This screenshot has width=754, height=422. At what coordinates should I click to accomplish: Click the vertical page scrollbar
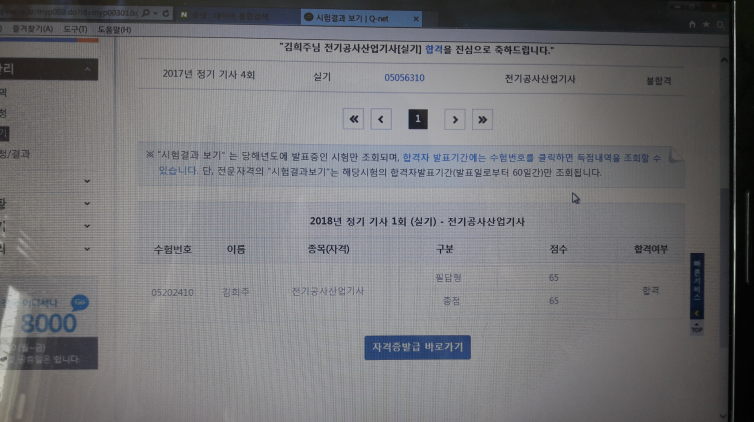point(726,200)
